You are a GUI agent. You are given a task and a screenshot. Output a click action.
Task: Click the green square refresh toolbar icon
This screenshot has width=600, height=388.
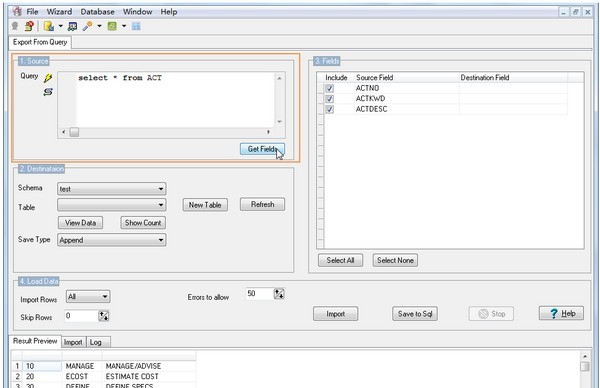click(112, 26)
